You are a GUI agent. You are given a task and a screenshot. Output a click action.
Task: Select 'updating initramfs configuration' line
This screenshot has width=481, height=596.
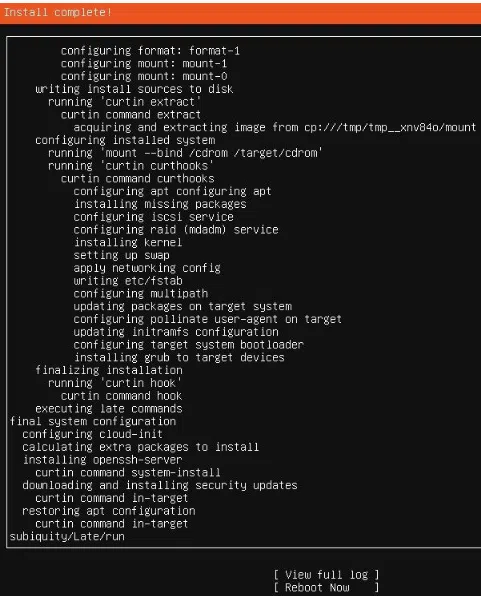click(176, 332)
